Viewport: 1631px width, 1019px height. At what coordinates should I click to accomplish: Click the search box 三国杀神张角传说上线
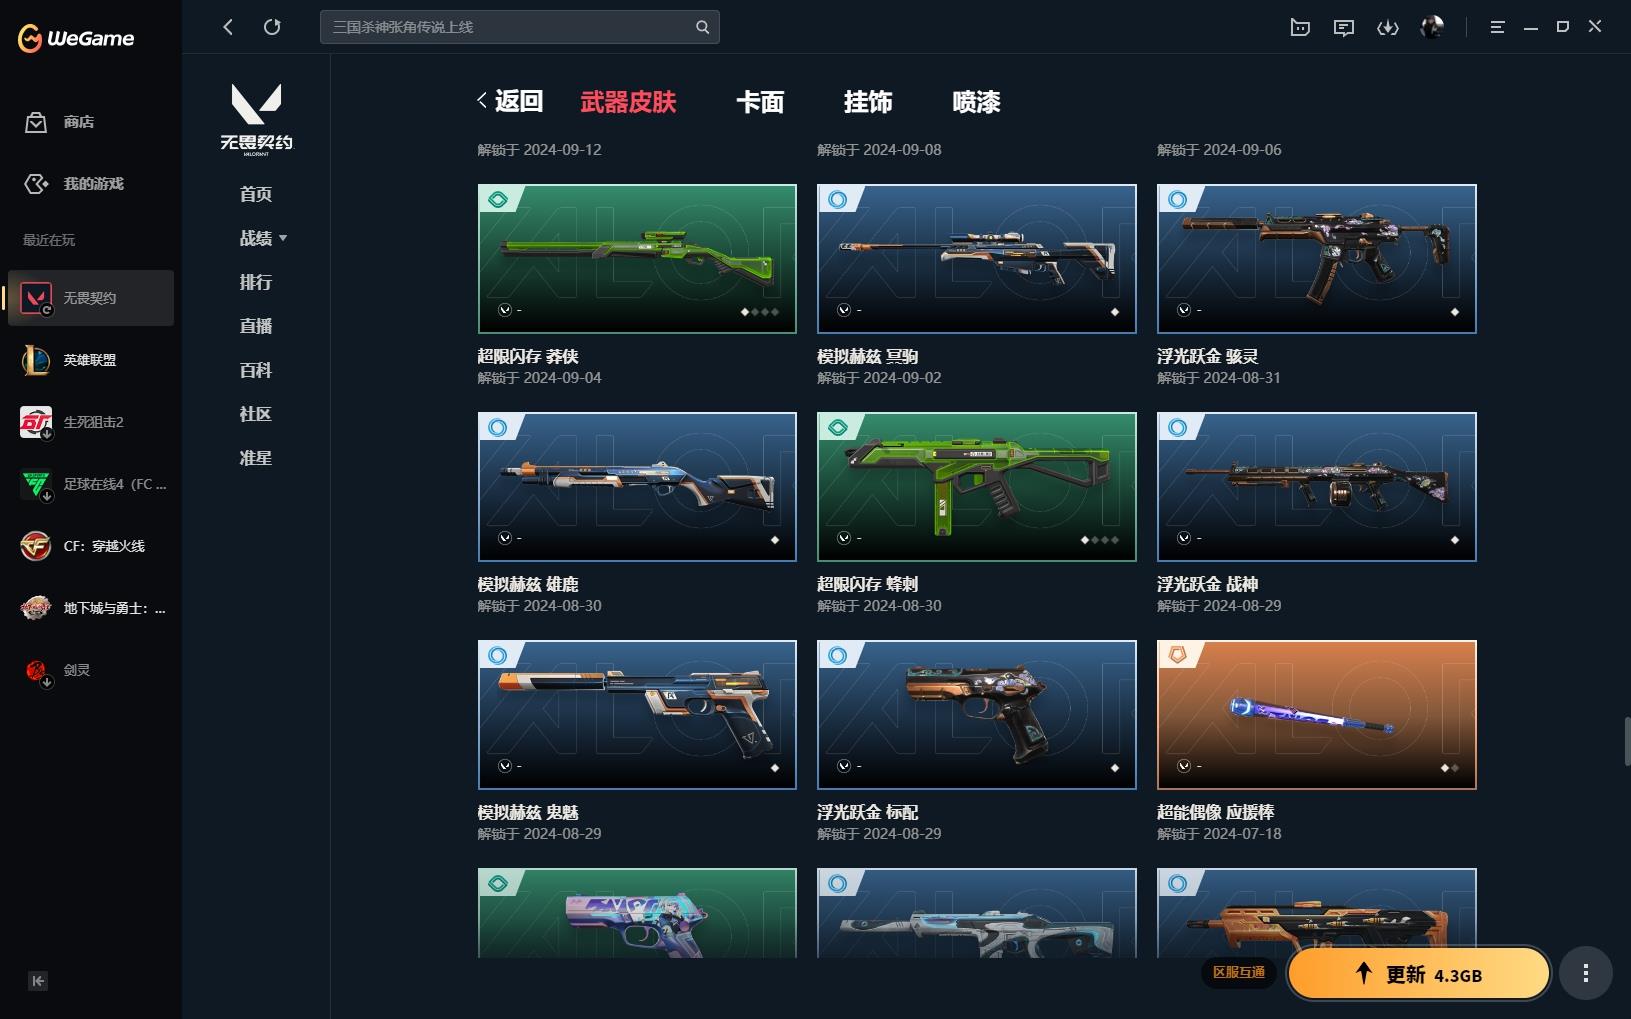pos(520,27)
